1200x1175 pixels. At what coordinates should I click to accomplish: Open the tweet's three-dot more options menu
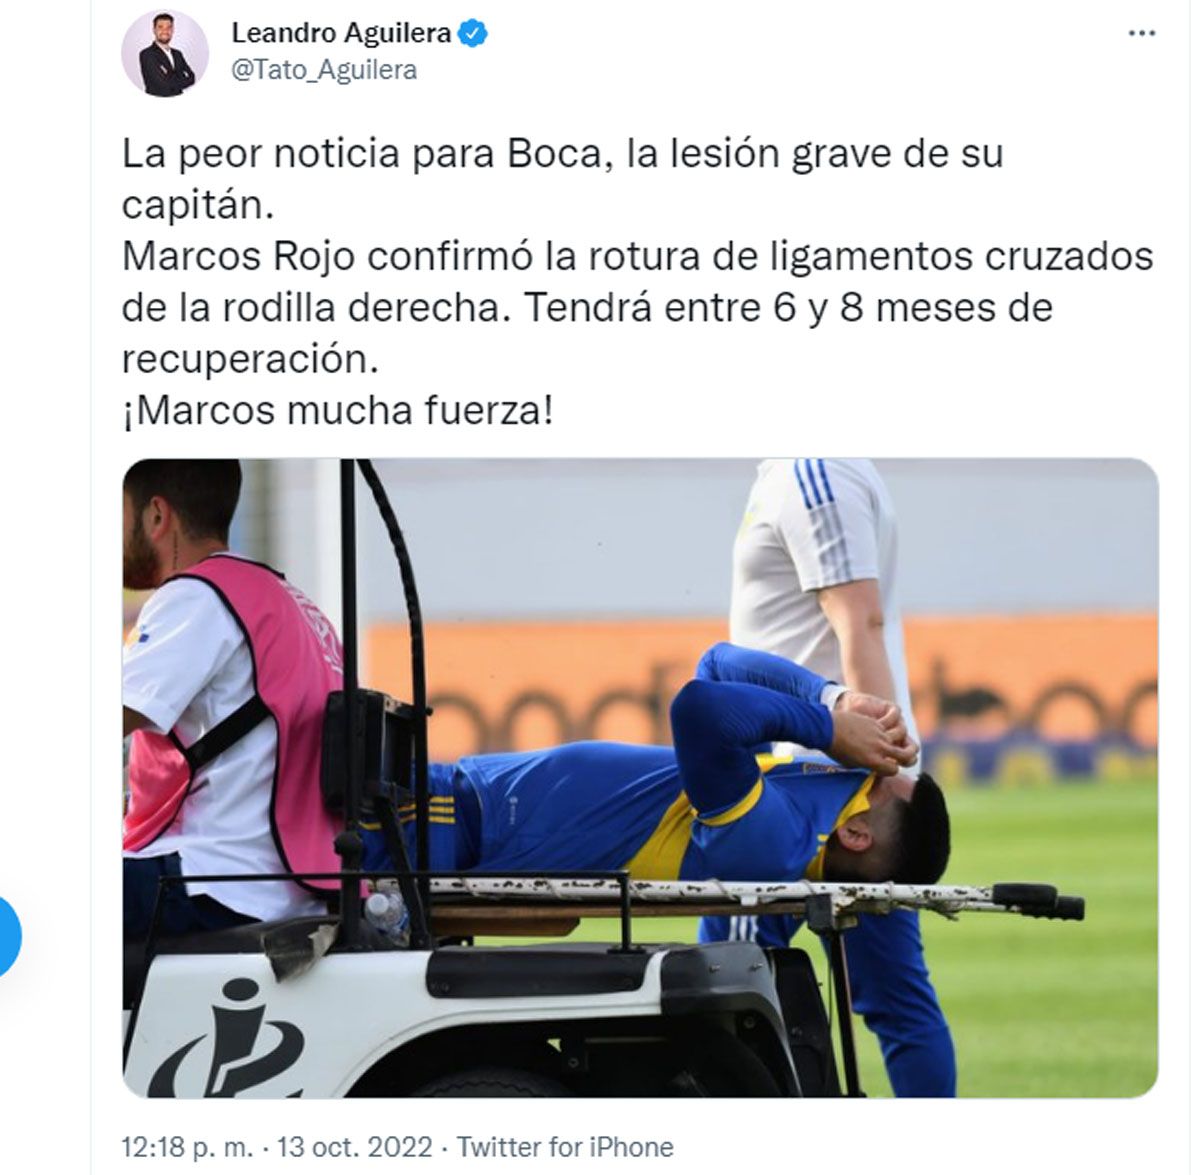[1142, 33]
